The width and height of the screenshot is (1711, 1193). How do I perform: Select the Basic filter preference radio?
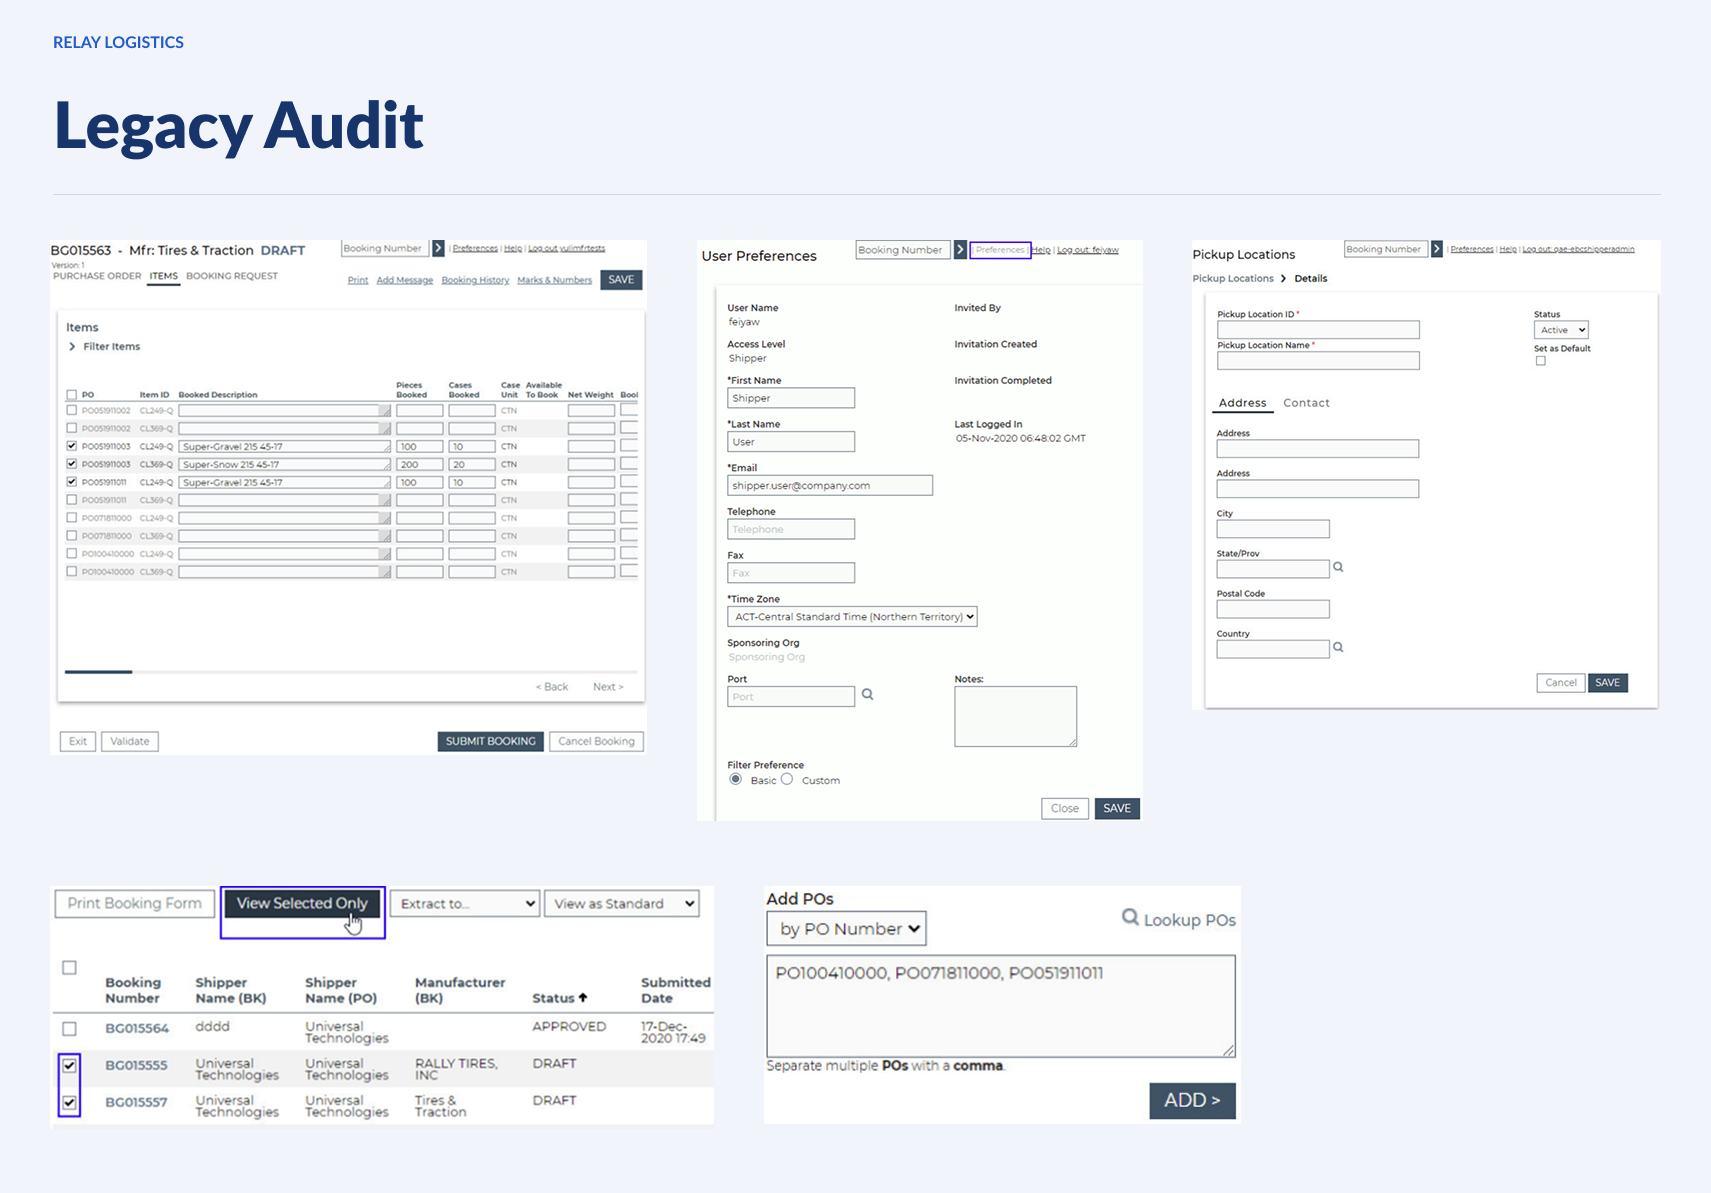[736, 779]
